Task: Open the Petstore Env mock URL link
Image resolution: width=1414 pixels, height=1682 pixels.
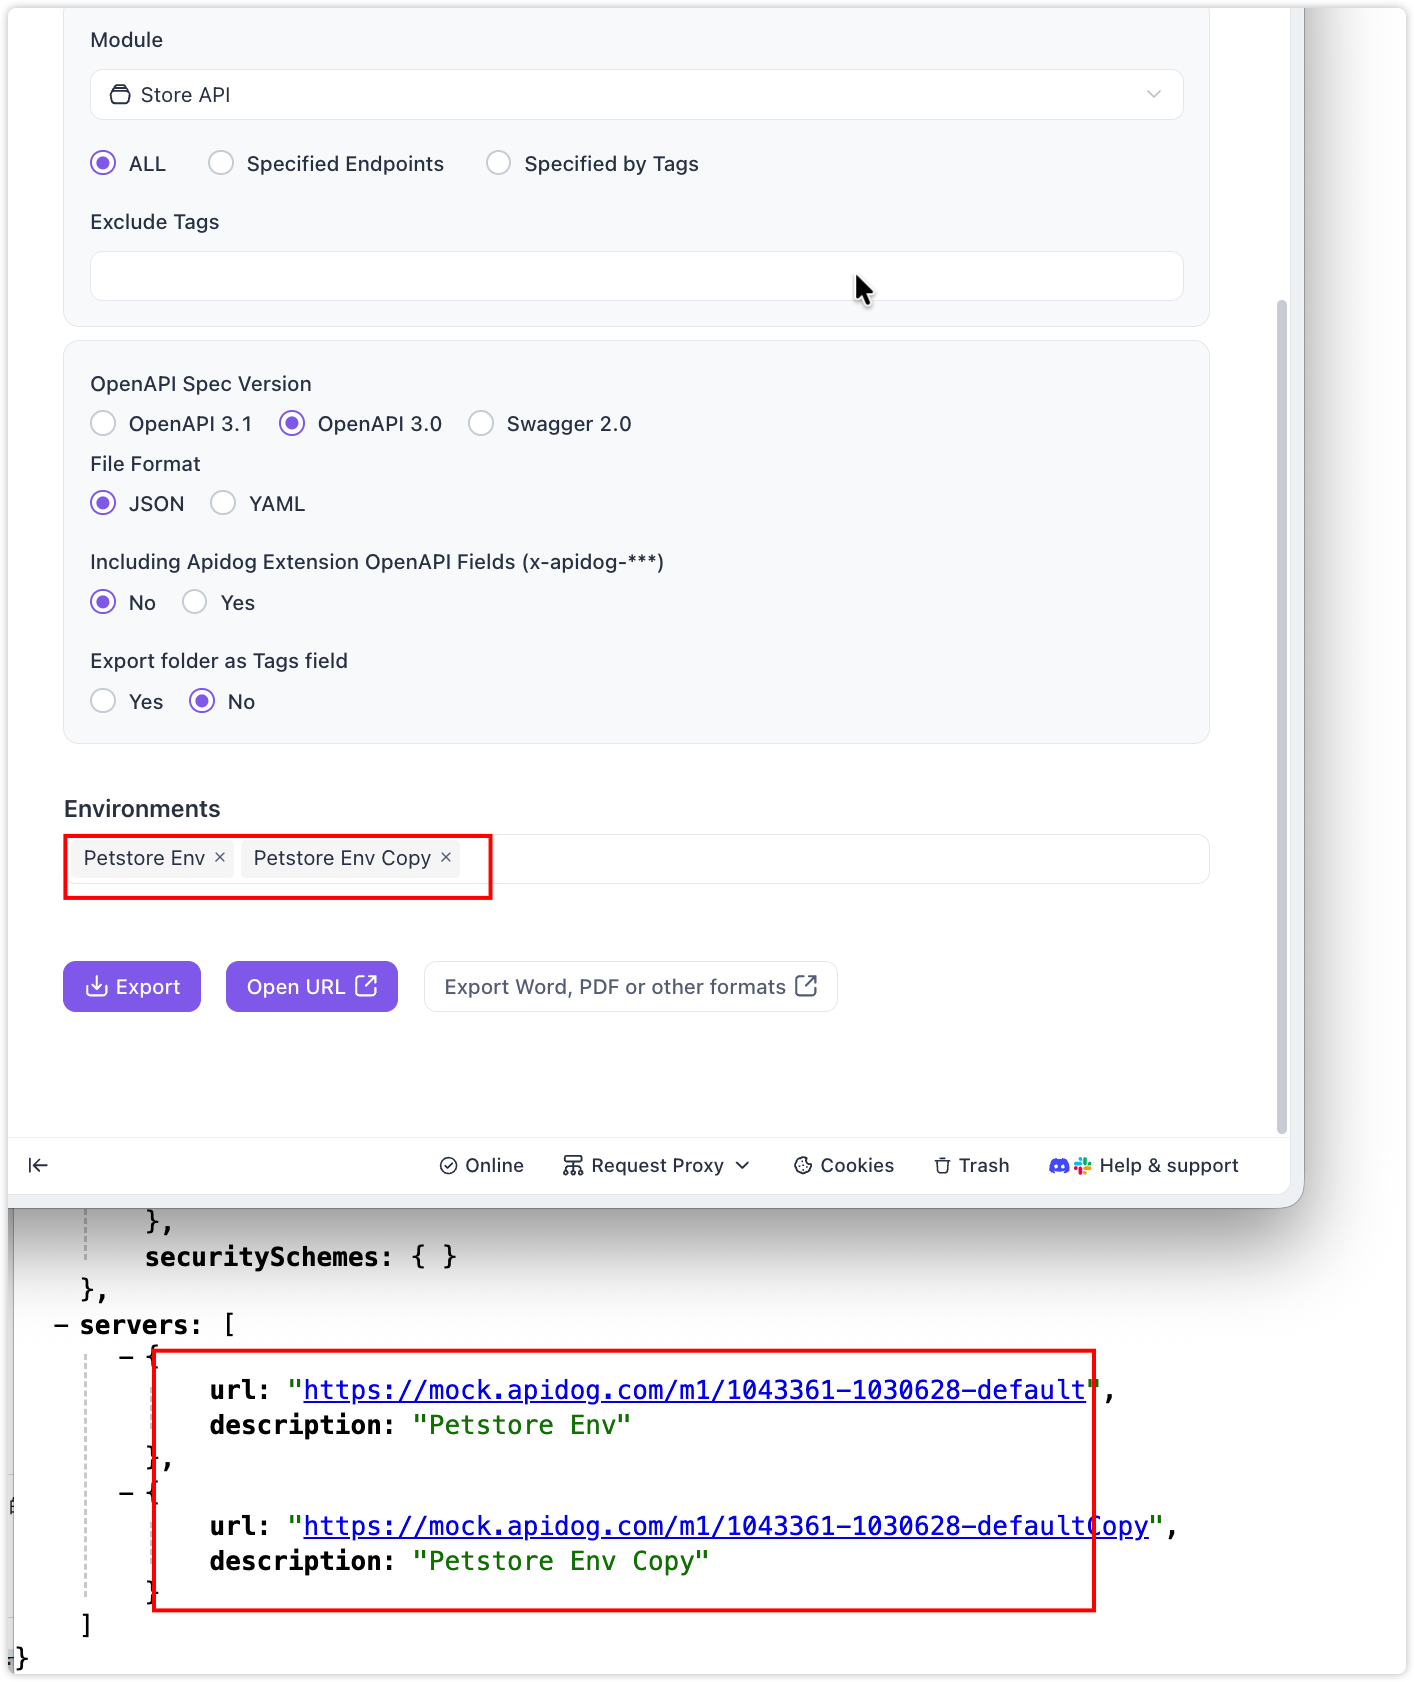Action: [x=693, y=1390]
